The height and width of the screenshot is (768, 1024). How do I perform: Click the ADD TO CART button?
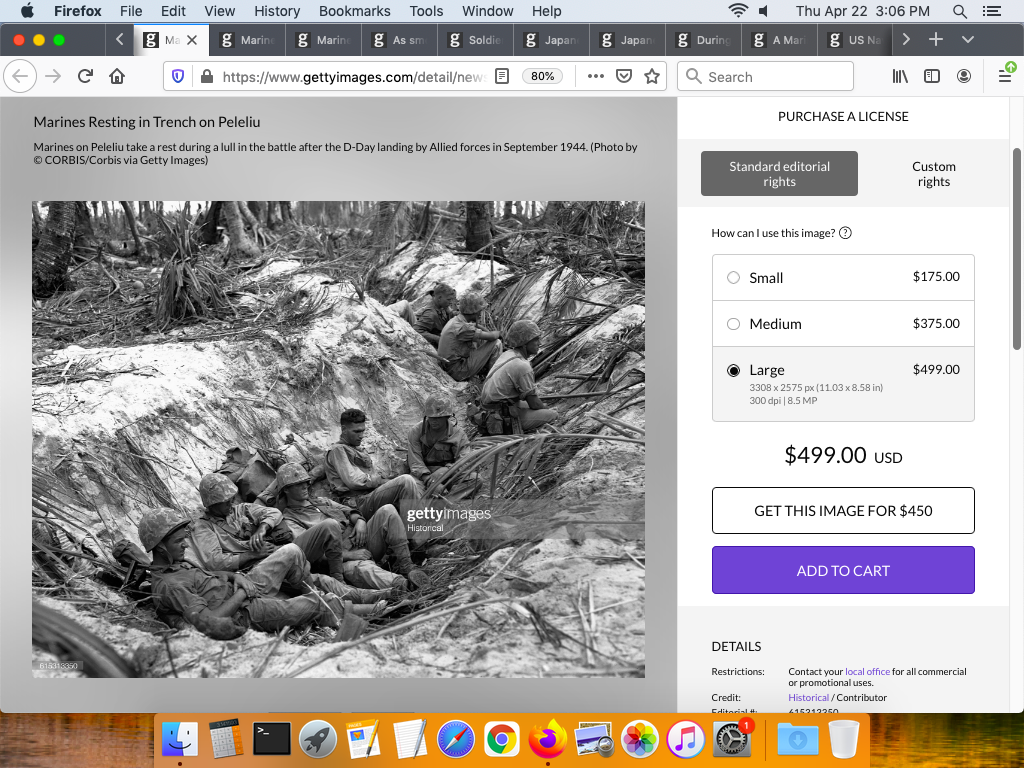pyautogui.click(x=843, y=570)
